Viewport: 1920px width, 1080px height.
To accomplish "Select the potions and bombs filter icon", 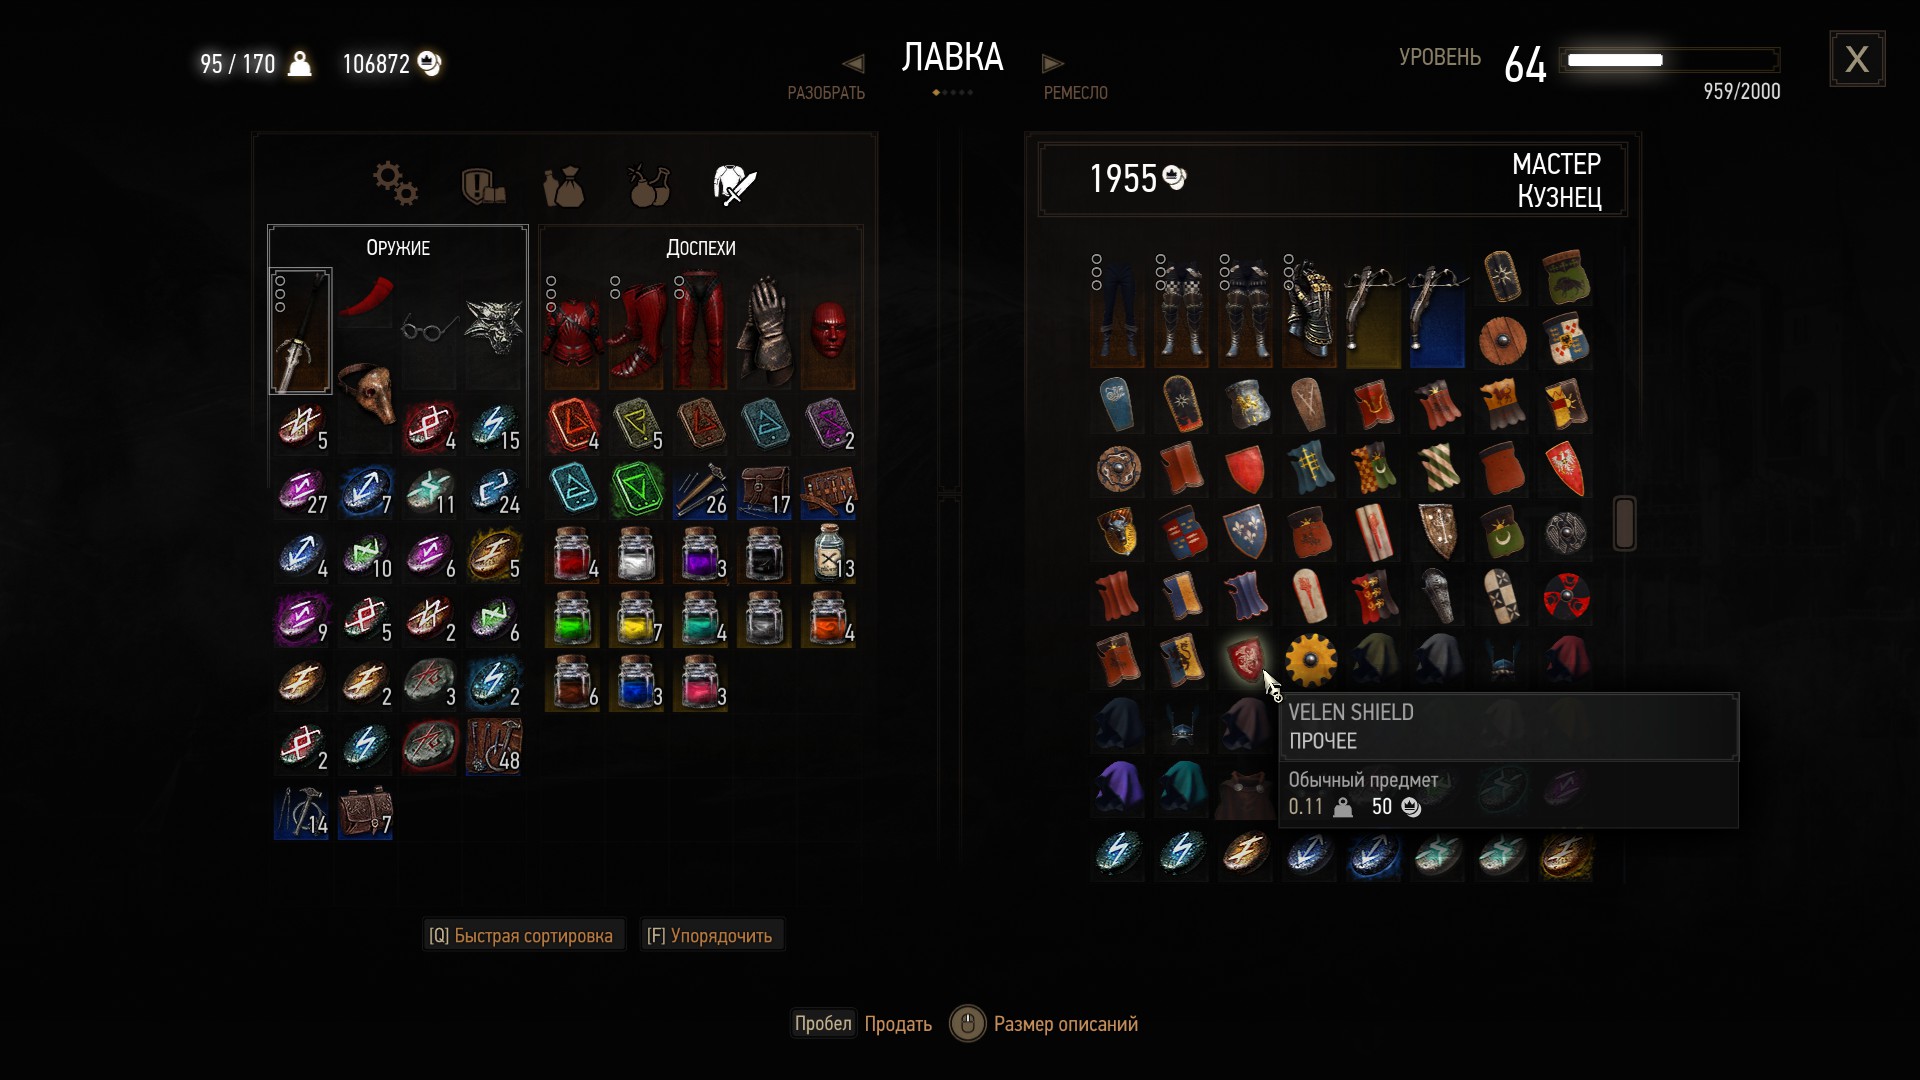I will click(649, 185).
